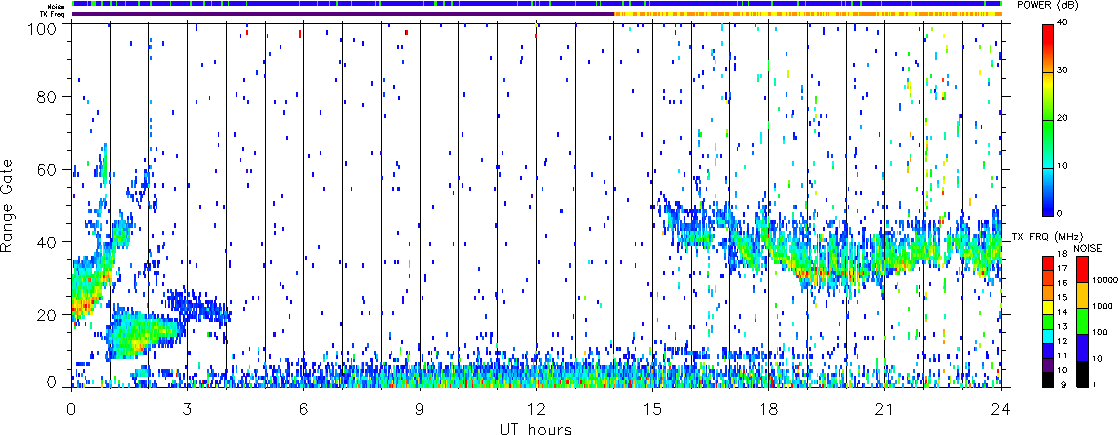Click the 3 tick label on the UT hours axis
This screenshot has height=435, width=1118.
(x=187, y=408)
